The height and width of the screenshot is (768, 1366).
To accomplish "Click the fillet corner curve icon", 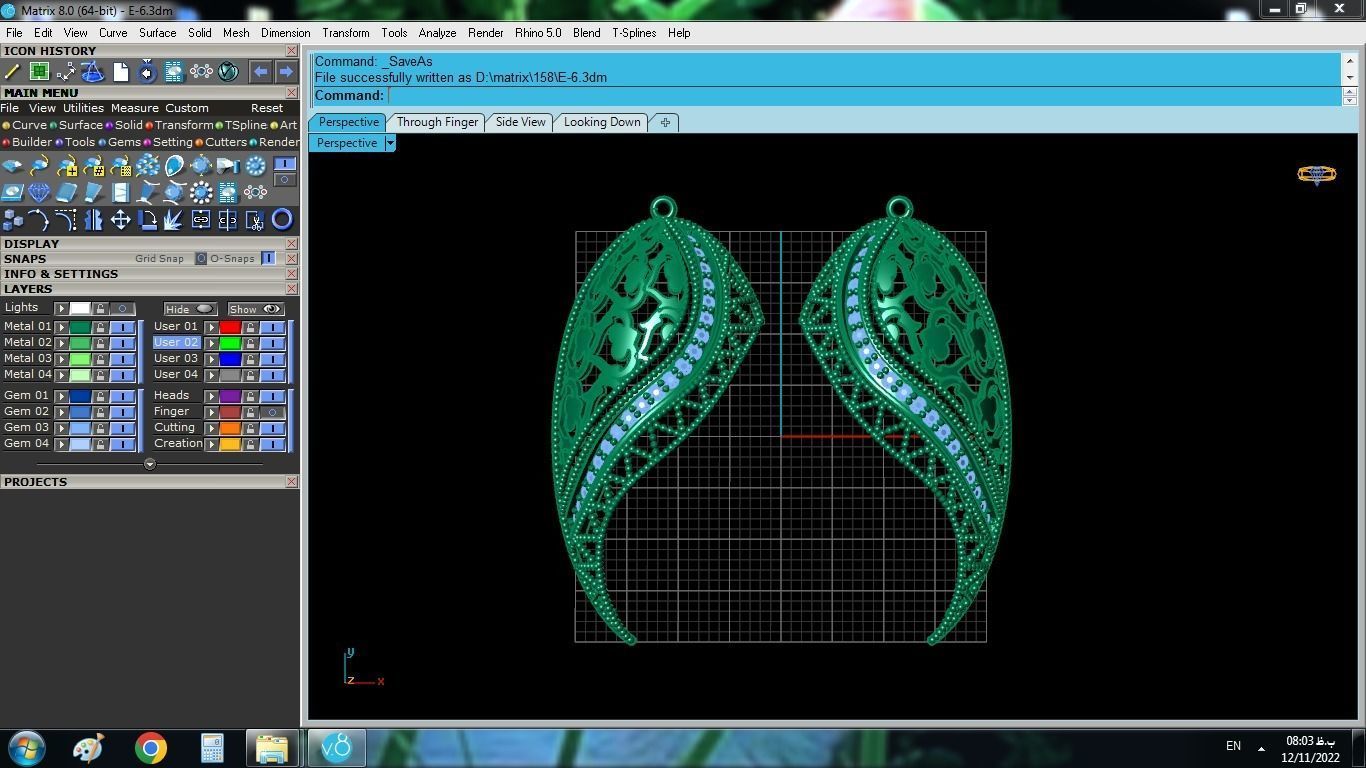I will tap(66, 220).
